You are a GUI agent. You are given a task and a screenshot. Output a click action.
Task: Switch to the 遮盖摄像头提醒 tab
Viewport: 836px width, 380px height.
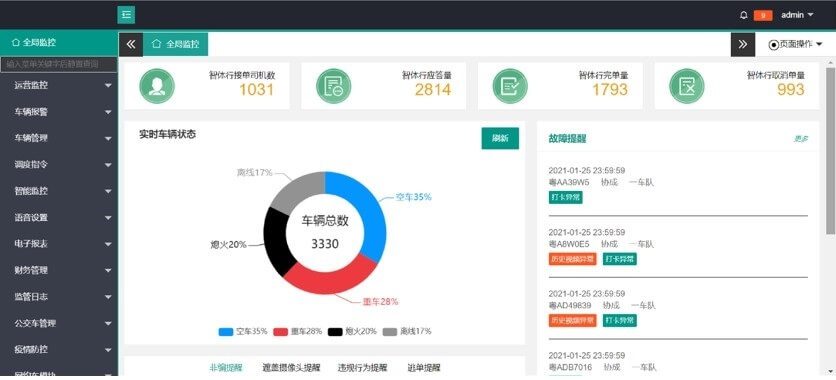[x=291, y=368]
